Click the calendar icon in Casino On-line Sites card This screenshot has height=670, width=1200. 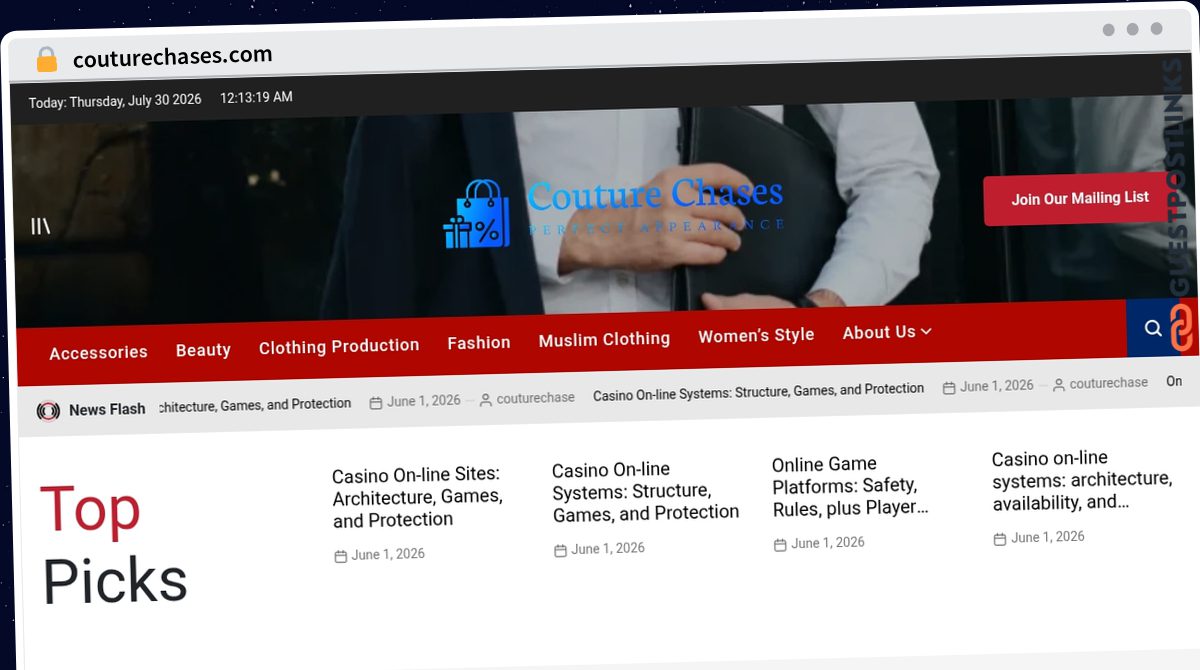340,556
